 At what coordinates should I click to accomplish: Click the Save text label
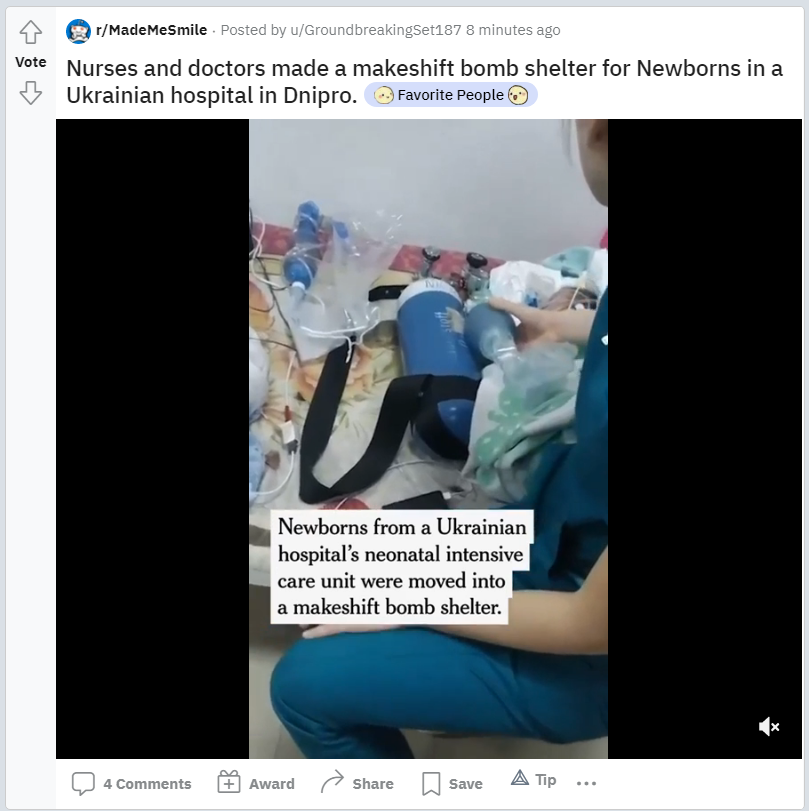[466, 784]
